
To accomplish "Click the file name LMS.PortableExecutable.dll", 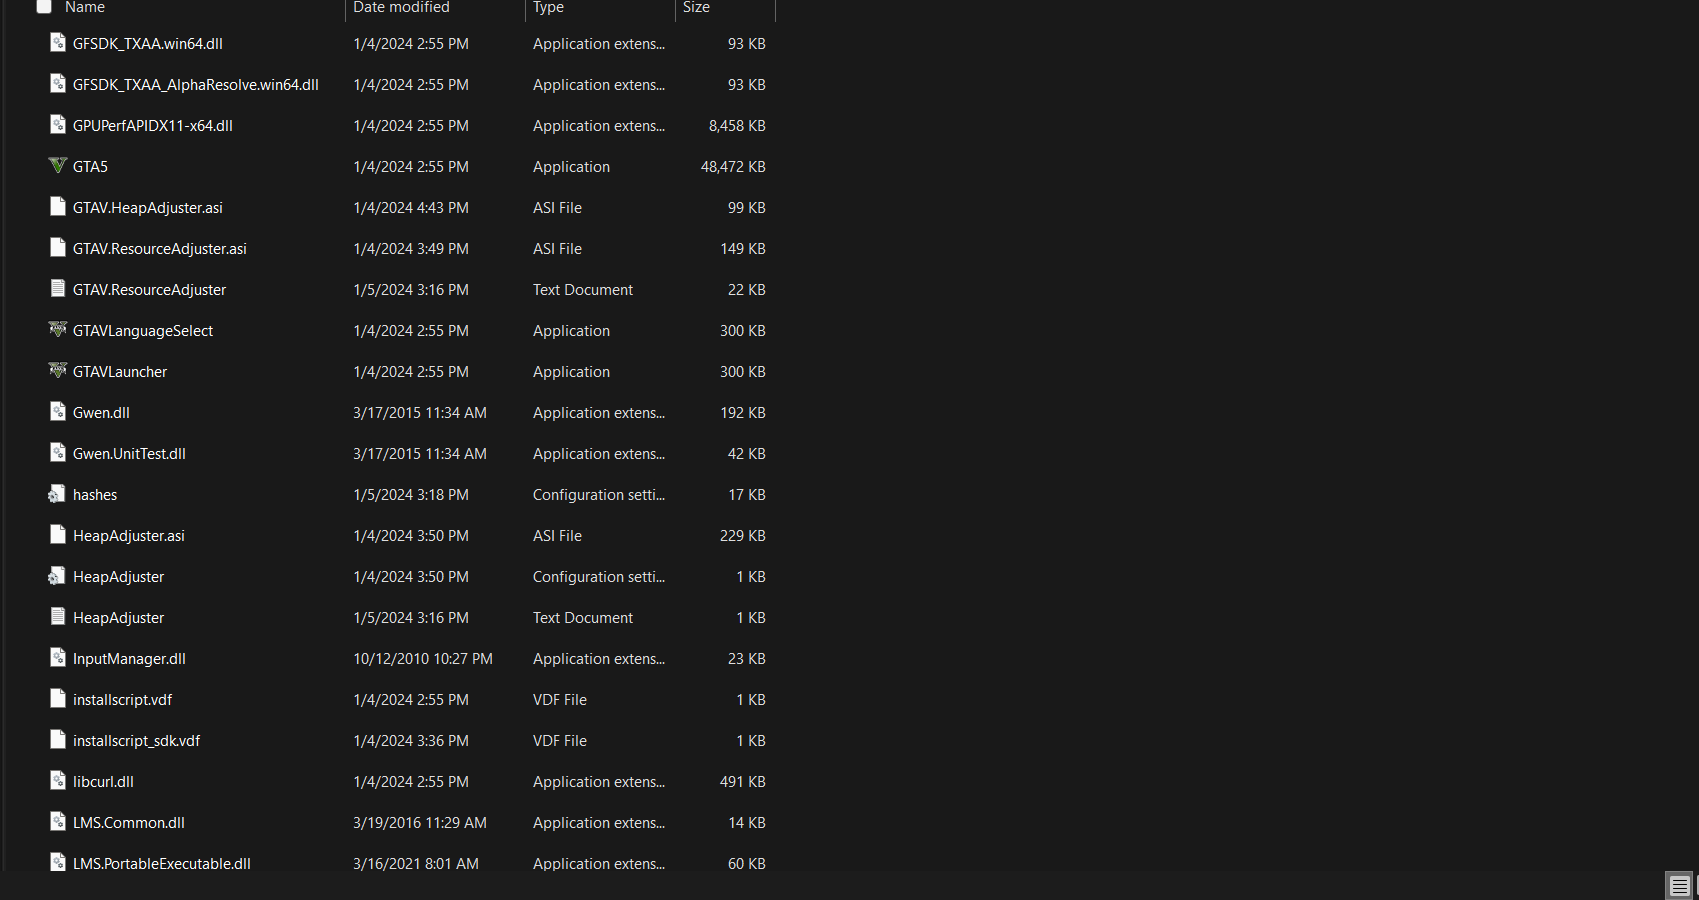I will (162, 863).
